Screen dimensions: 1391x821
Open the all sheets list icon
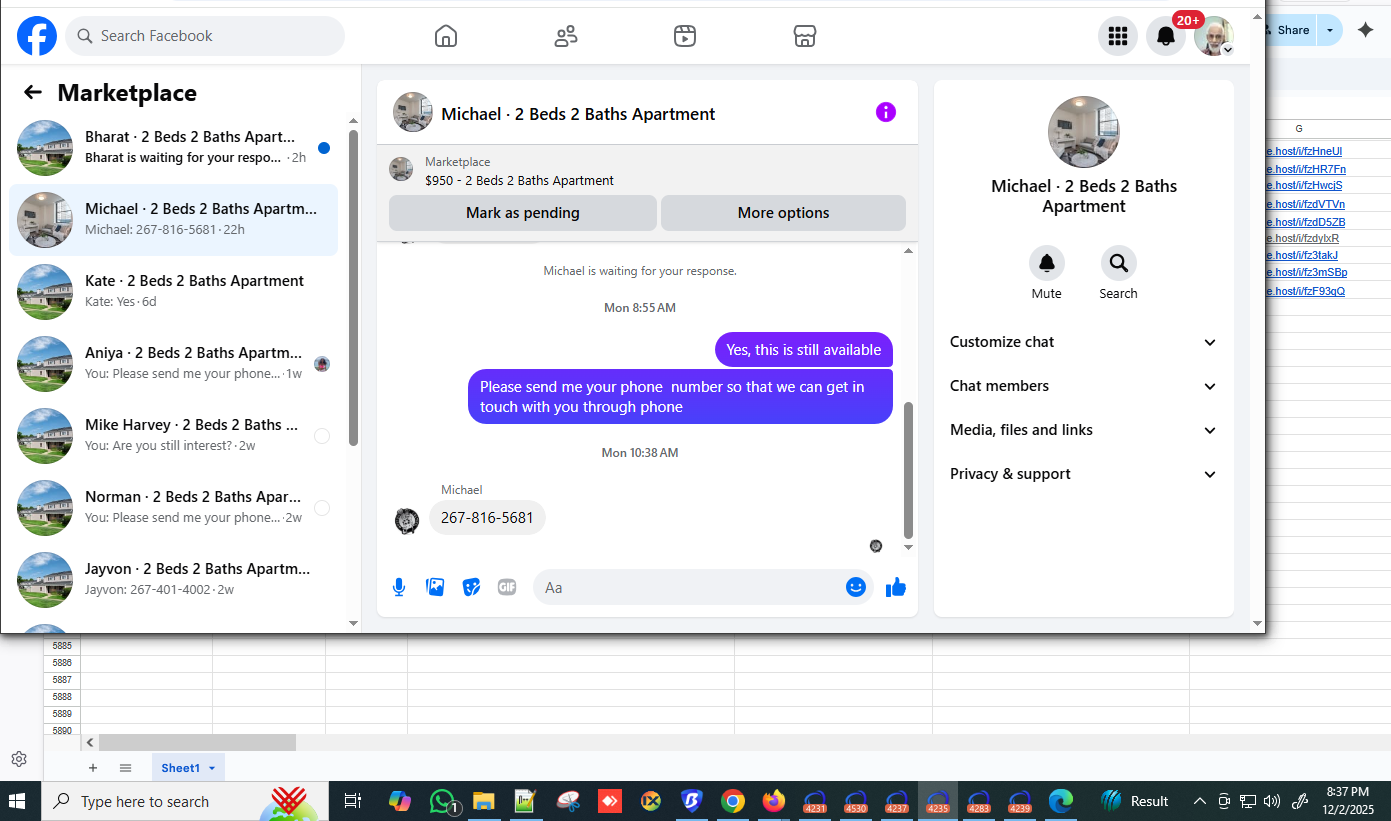point(125,768)
